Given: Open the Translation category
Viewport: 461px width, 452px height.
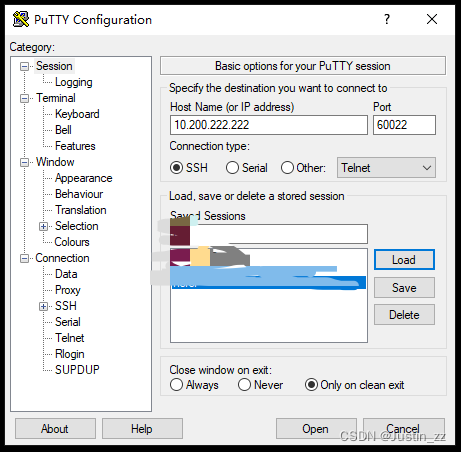Looking at the screenshot, I should [81, 210].
